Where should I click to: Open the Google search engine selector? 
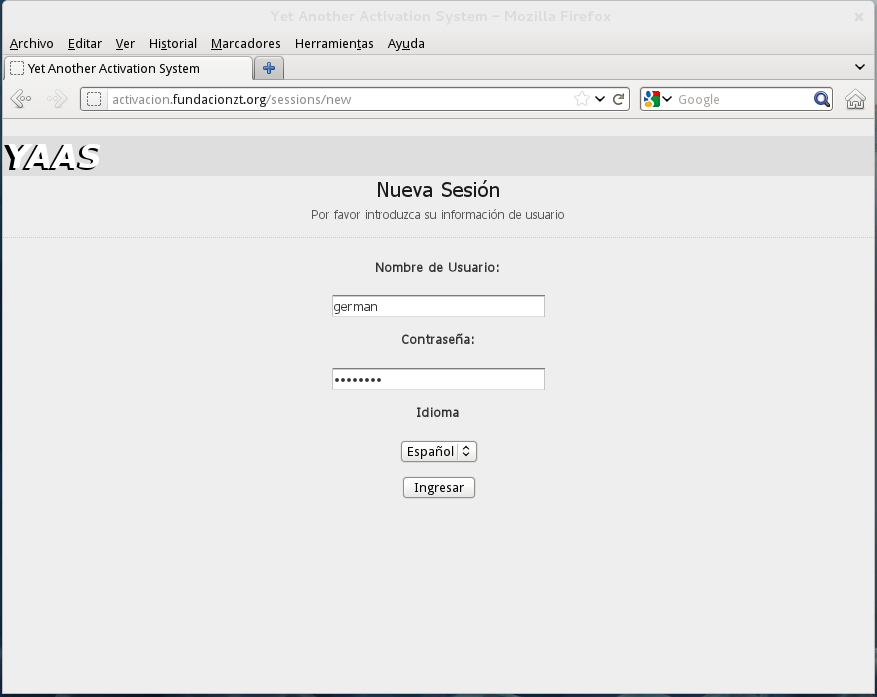(x=657, y=99)
